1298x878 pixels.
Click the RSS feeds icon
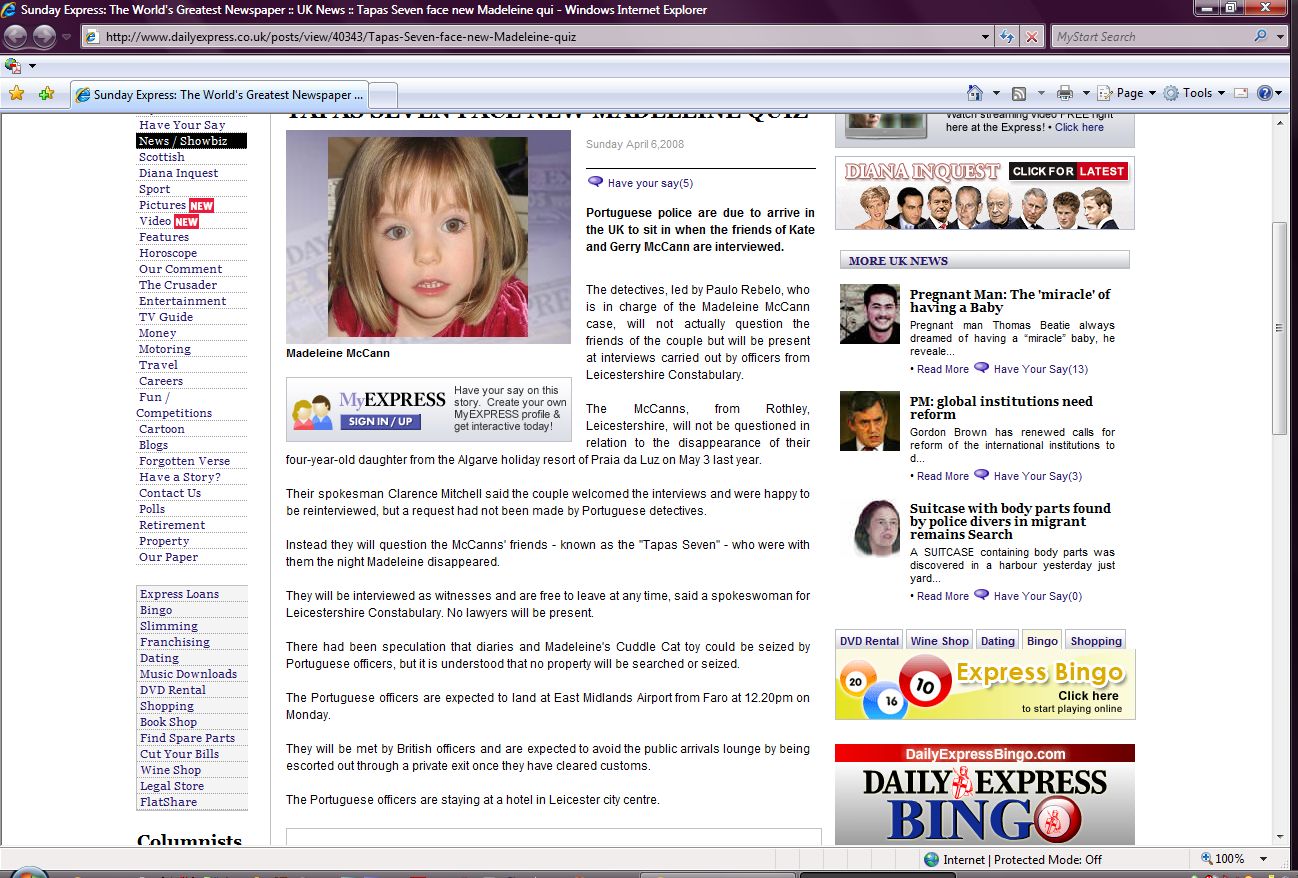(1019, 93)
